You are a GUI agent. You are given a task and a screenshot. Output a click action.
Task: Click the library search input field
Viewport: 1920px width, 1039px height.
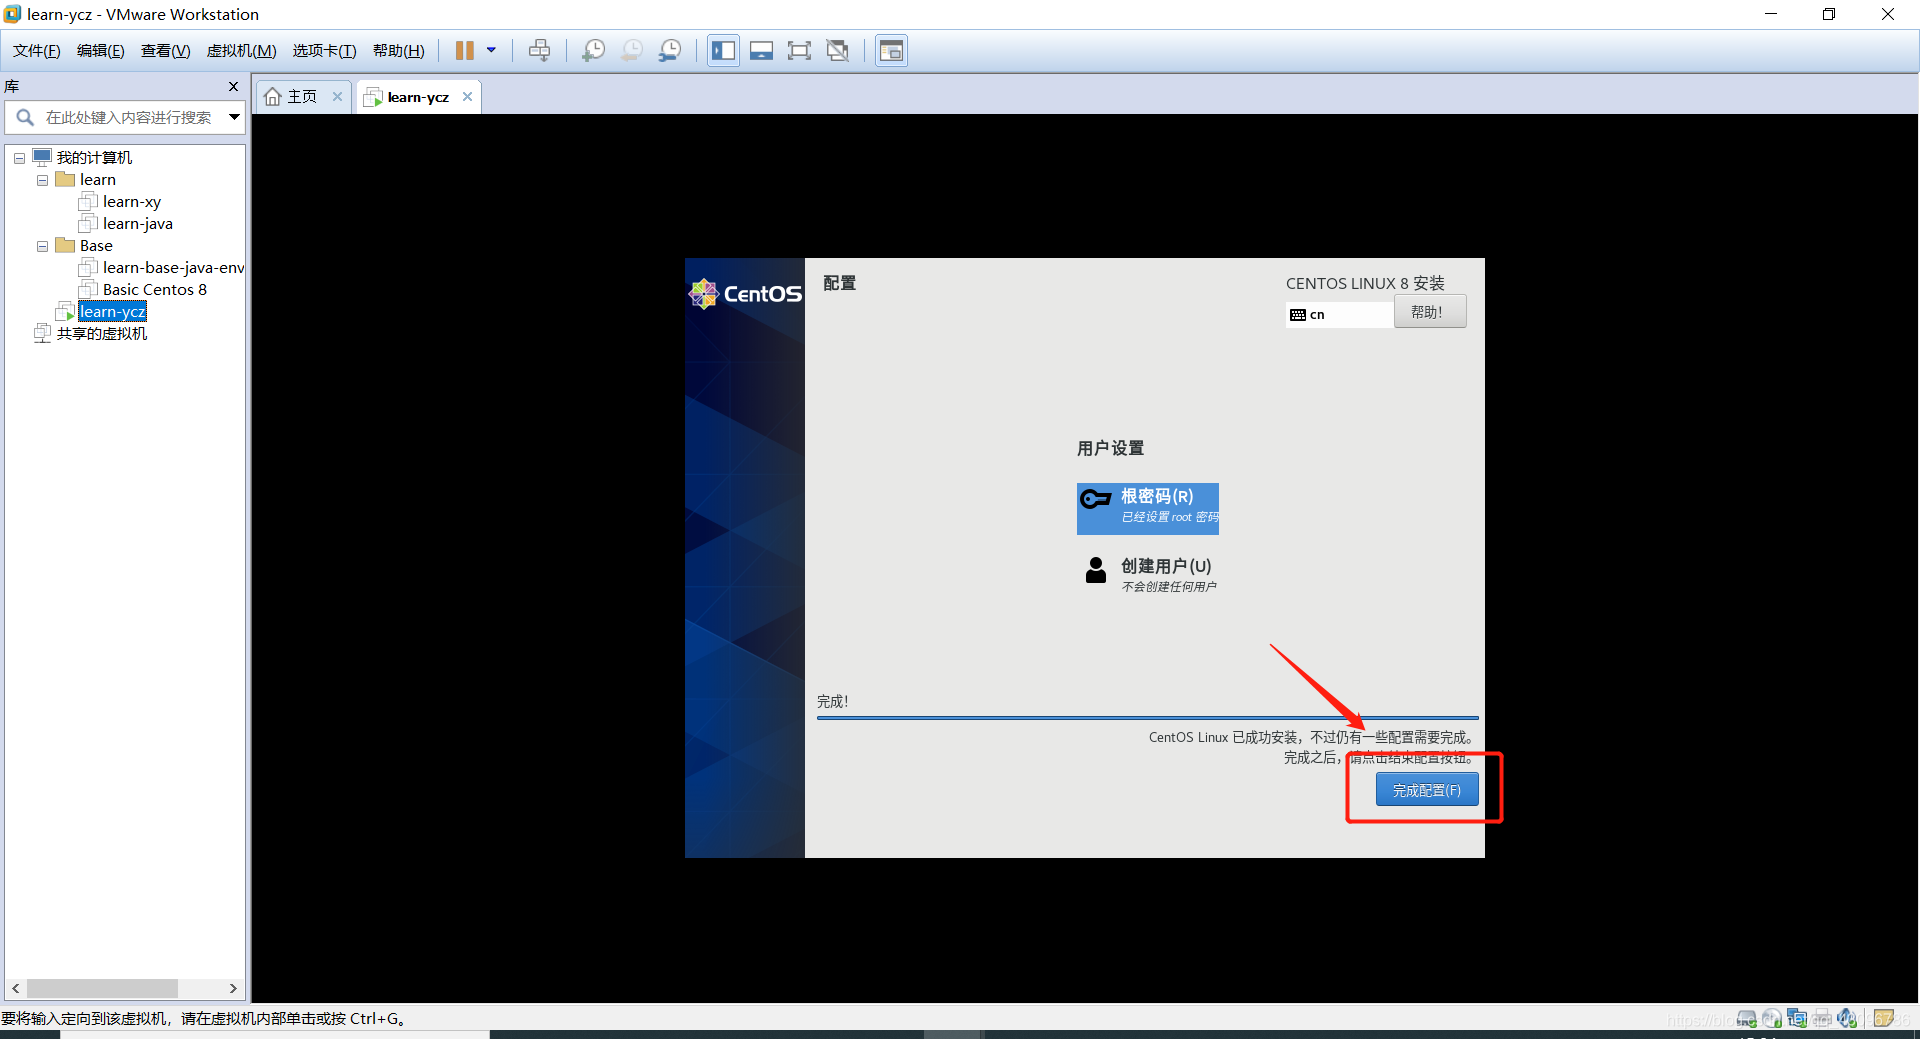(129, 118)
